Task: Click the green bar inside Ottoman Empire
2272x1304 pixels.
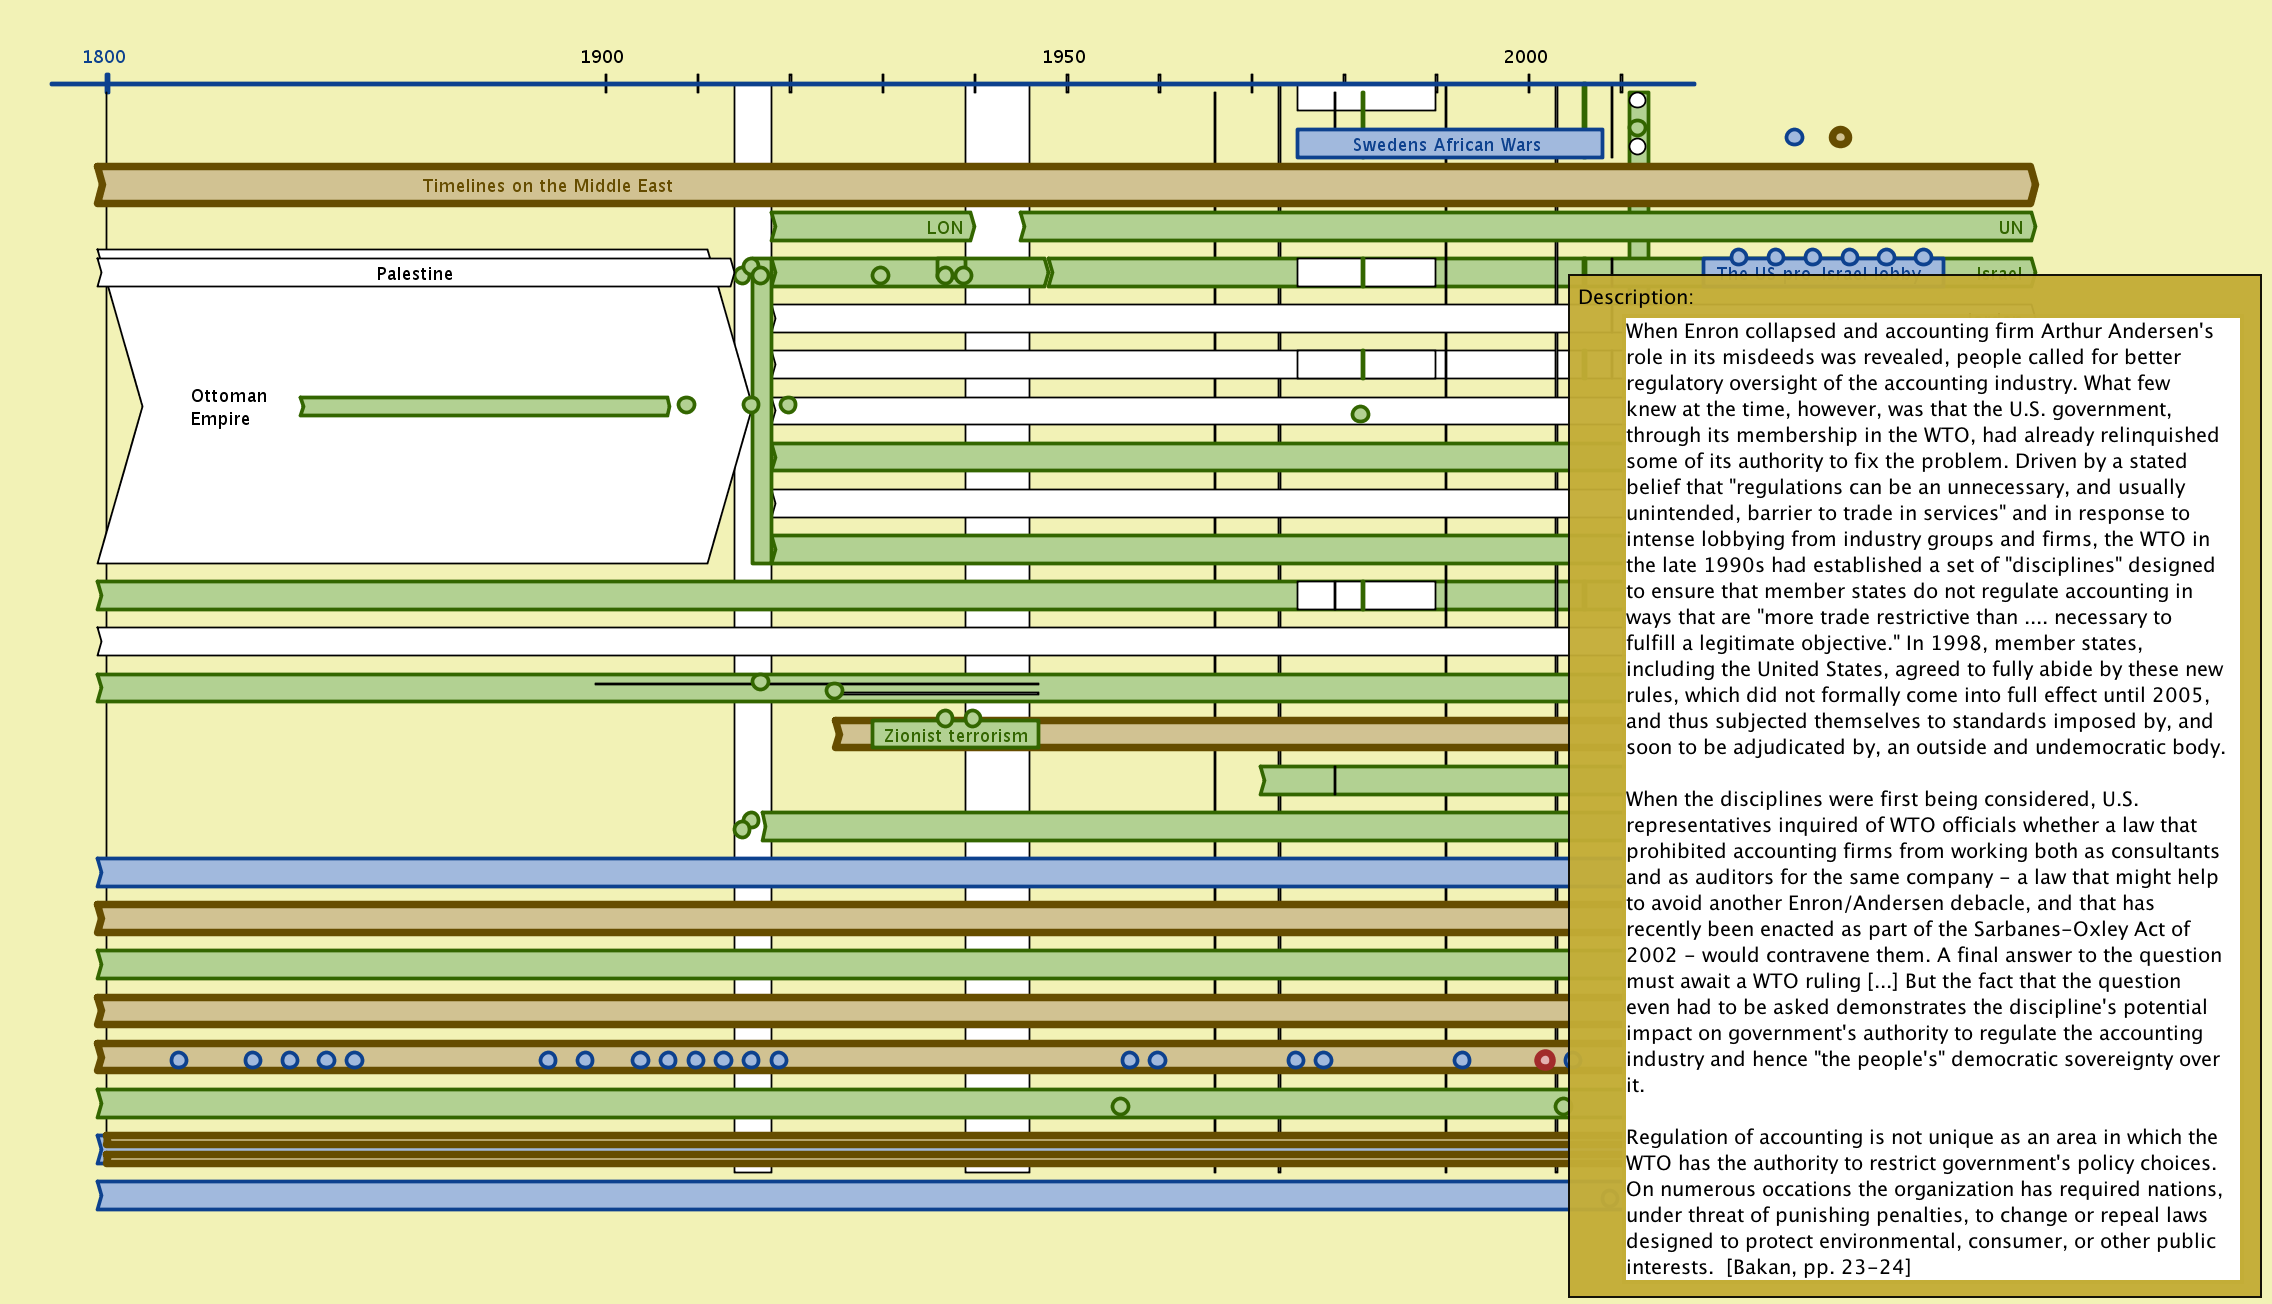Action: (x=485, y=406)
